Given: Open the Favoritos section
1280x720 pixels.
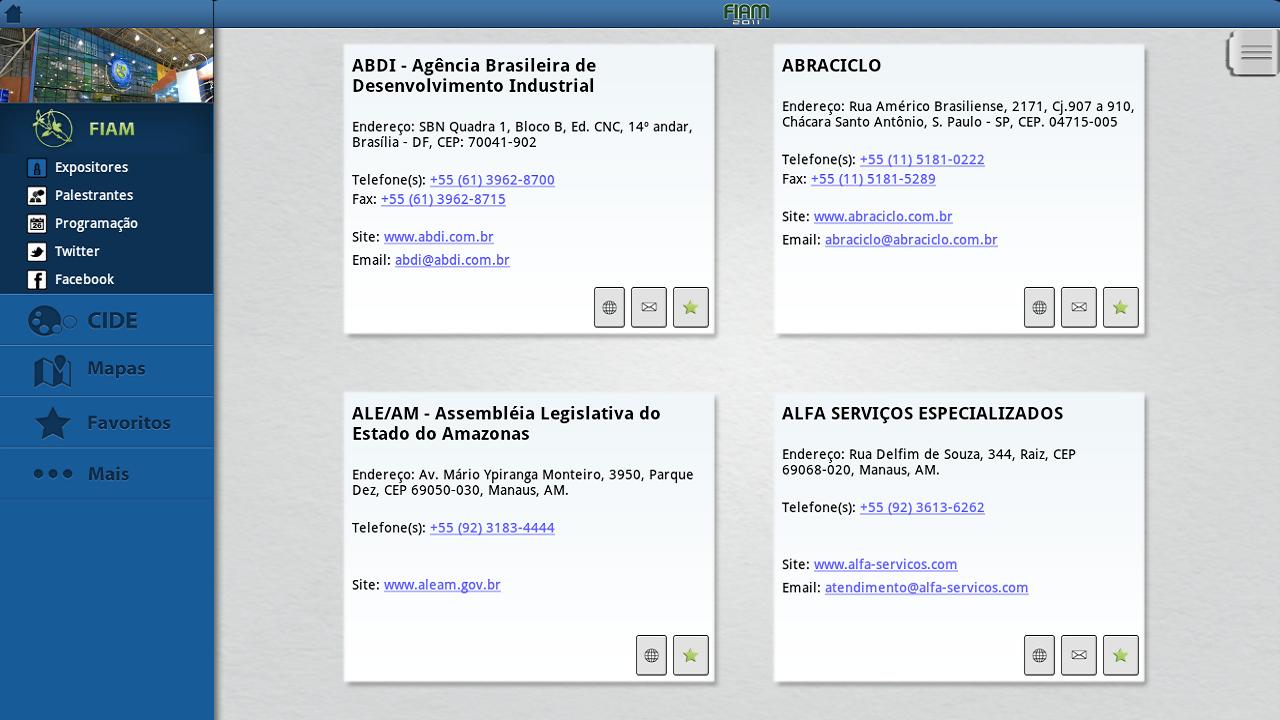Looking at the screenshot, I should tap(107, 422).
